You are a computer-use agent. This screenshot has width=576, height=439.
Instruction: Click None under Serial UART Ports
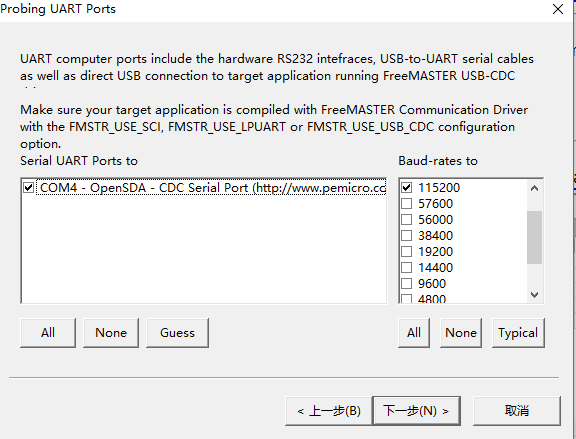point(111,333)
